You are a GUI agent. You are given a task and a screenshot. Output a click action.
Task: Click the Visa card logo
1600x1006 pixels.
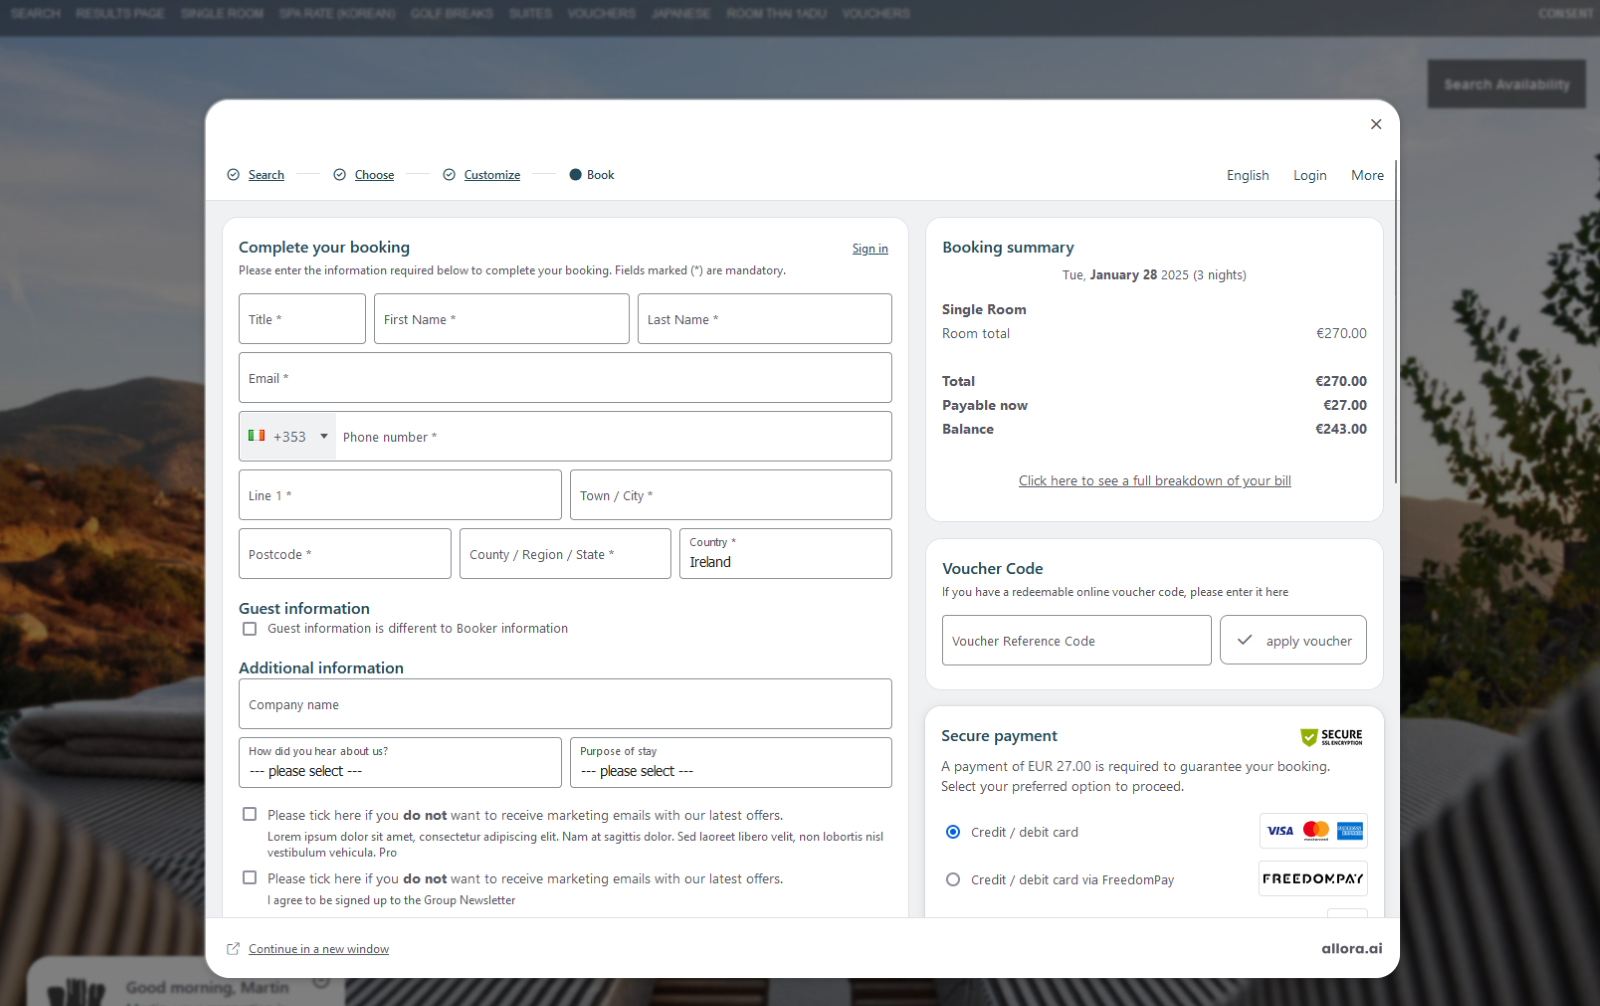(1280, 831)
